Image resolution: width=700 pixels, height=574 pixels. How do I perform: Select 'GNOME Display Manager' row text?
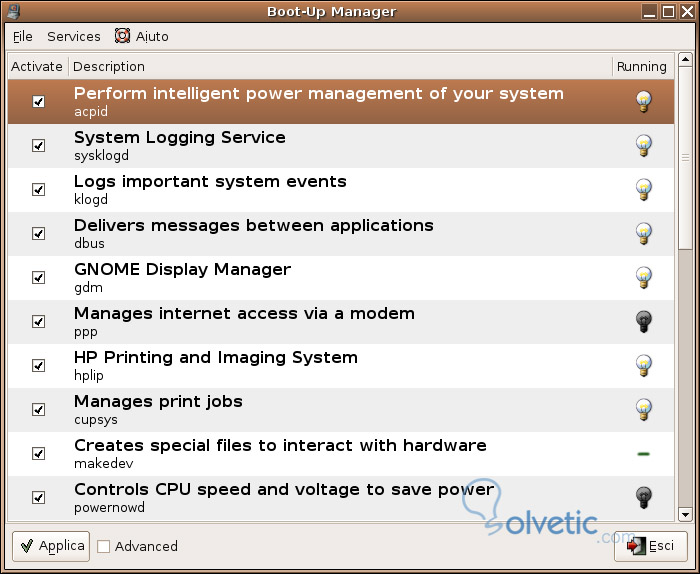point(182,270)
